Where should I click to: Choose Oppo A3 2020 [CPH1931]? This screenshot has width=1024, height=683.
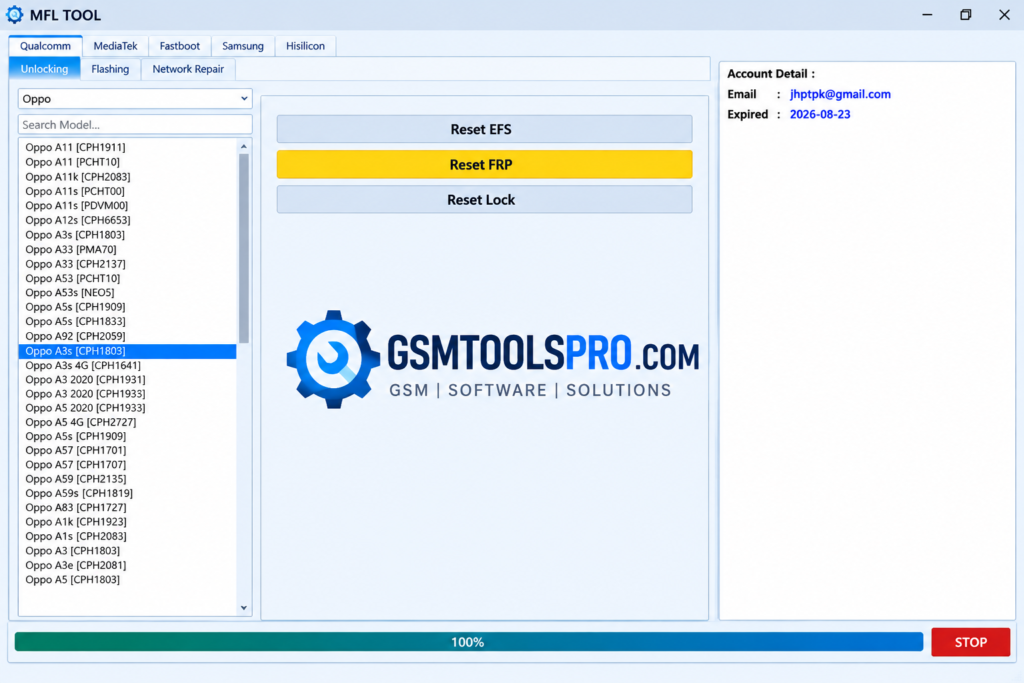(x=127, y=379)
